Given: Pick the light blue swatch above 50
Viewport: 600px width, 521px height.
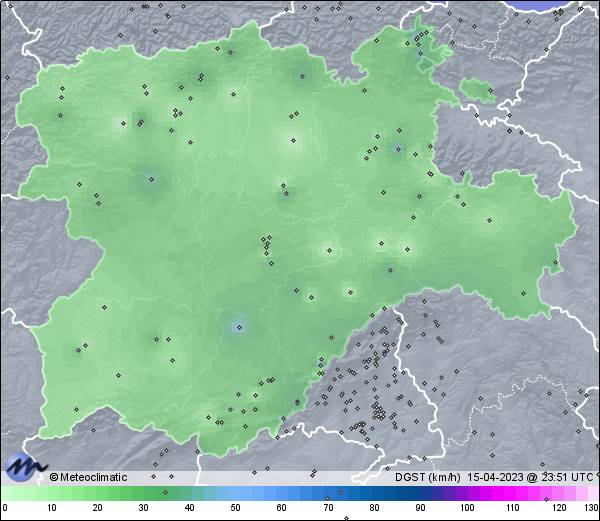Looking at the screenshot, I should point(235,493).
